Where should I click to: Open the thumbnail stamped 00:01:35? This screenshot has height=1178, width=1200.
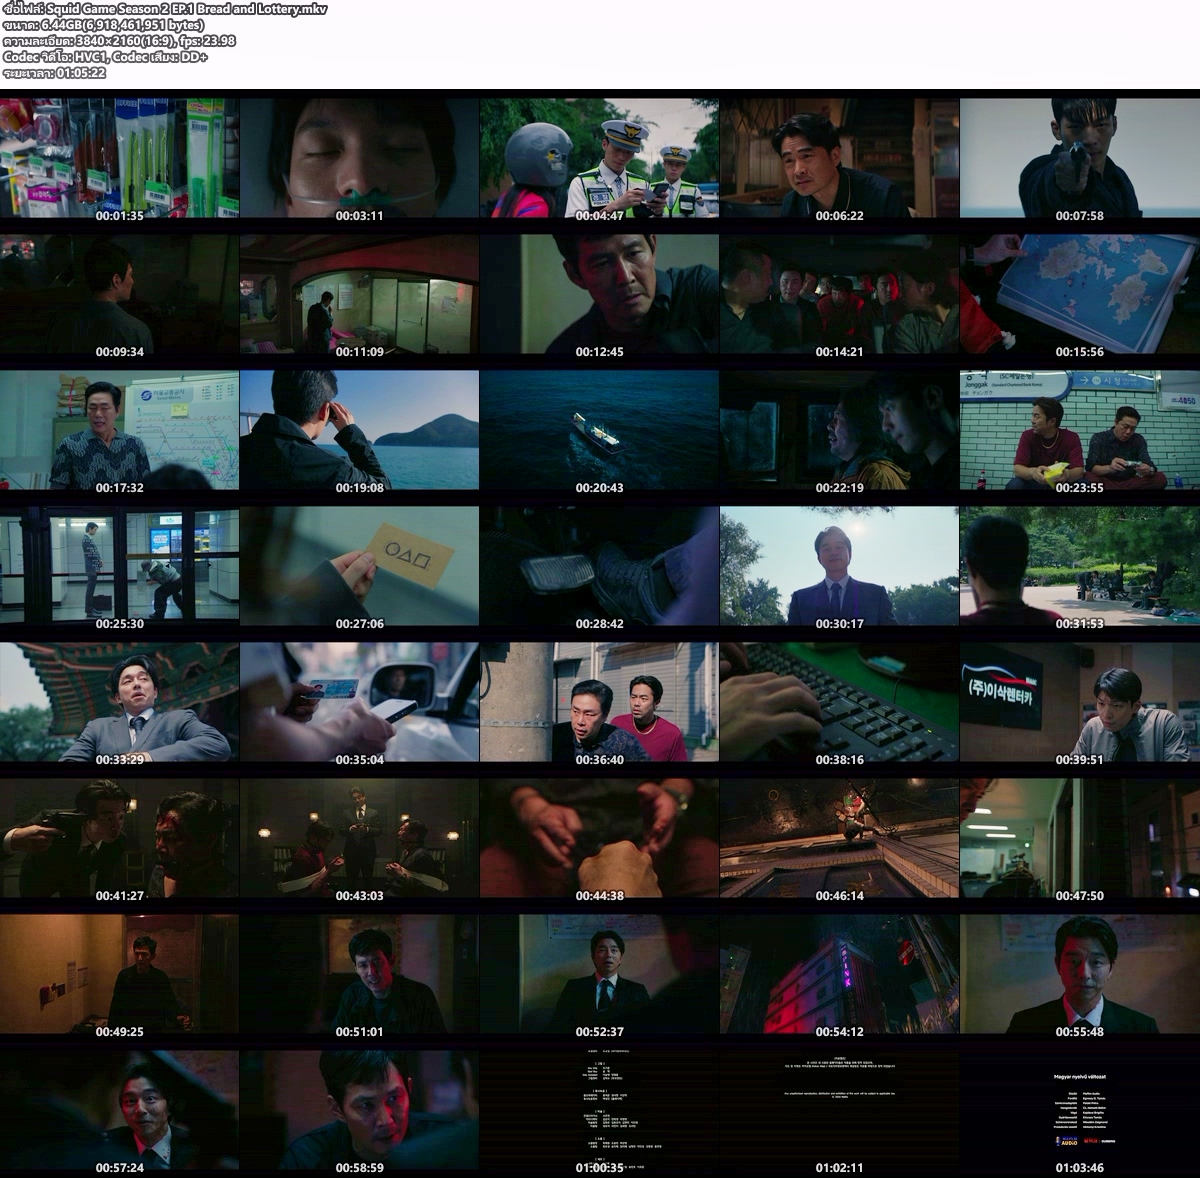[120, 158]
